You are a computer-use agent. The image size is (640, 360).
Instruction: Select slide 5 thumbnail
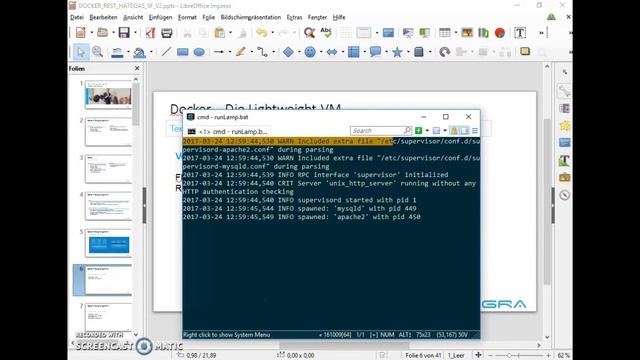point(108,243)
